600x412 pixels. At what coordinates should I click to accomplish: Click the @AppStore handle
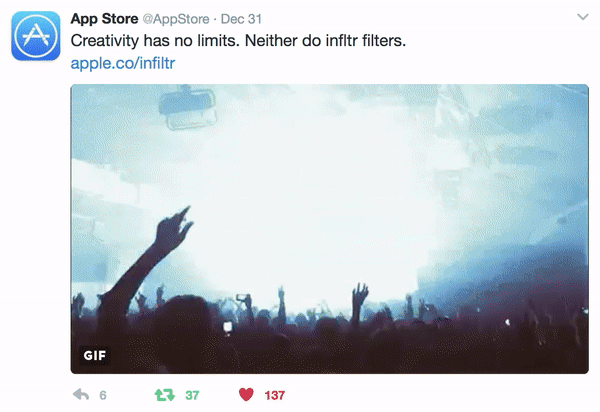pos(176,19)
